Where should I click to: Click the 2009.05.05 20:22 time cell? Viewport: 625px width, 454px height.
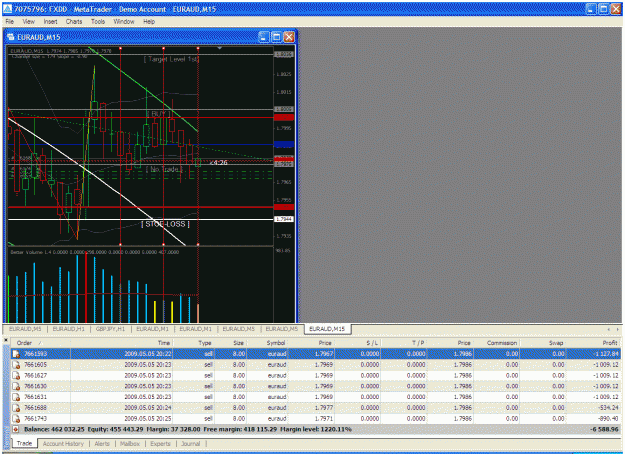[147, 354]
